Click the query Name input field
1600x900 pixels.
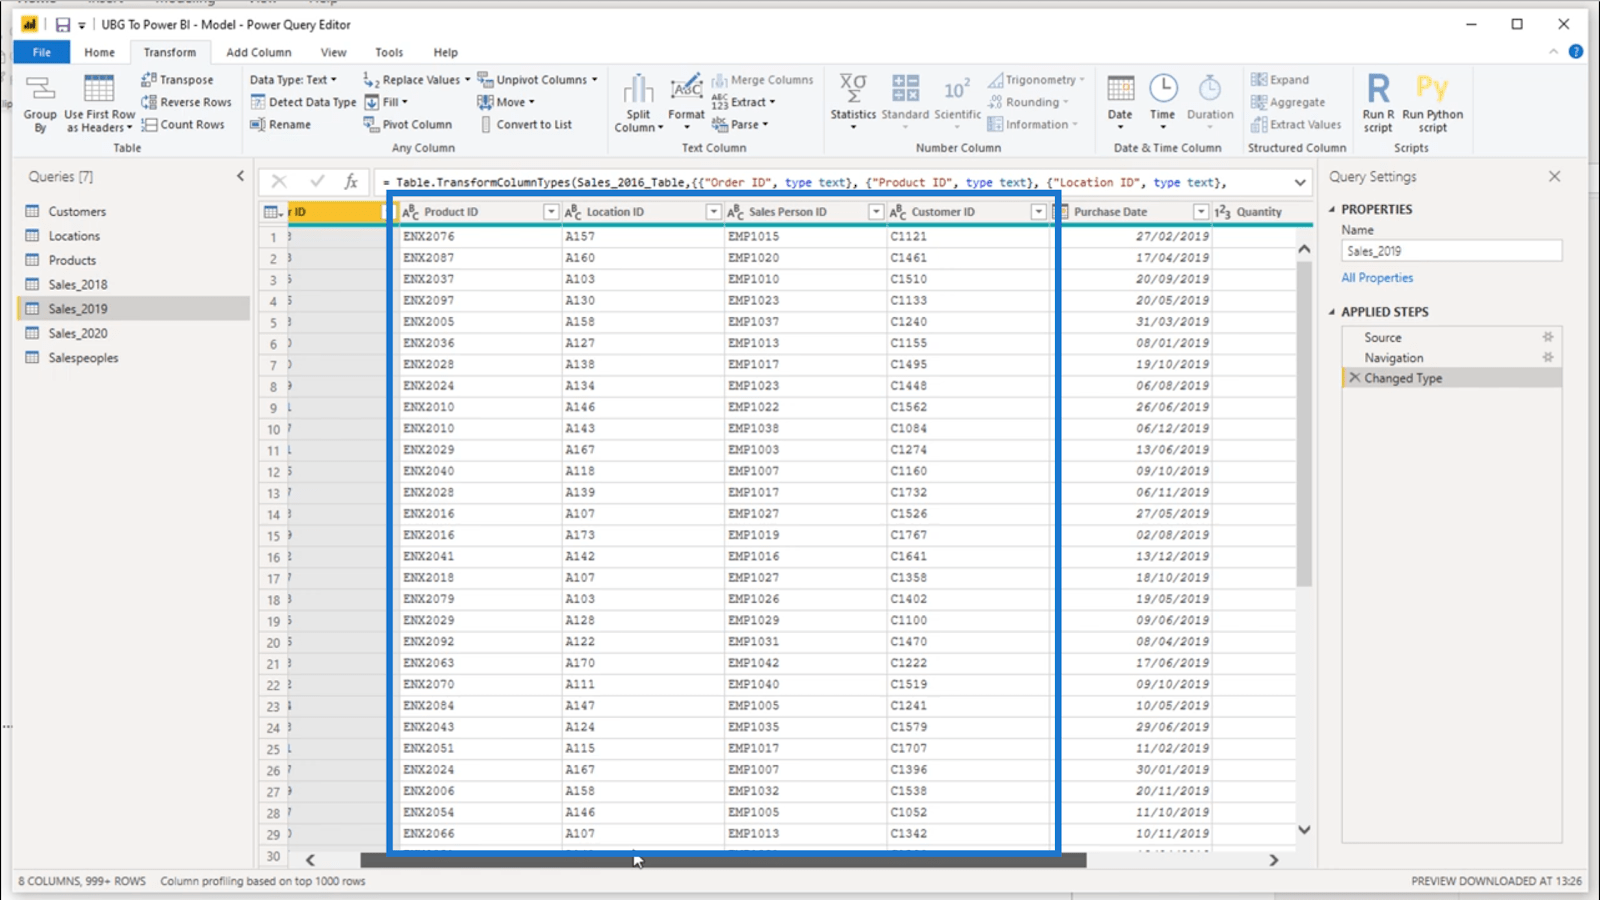click(x=1451, y=251)
